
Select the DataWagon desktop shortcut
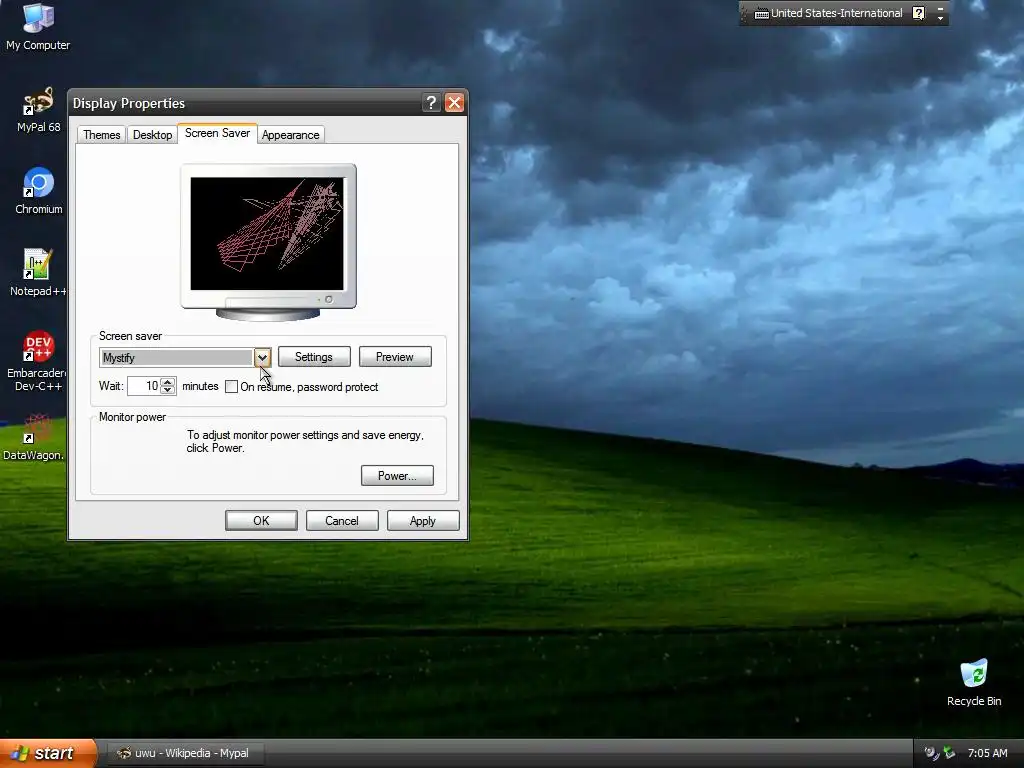[x=34, y=437]
